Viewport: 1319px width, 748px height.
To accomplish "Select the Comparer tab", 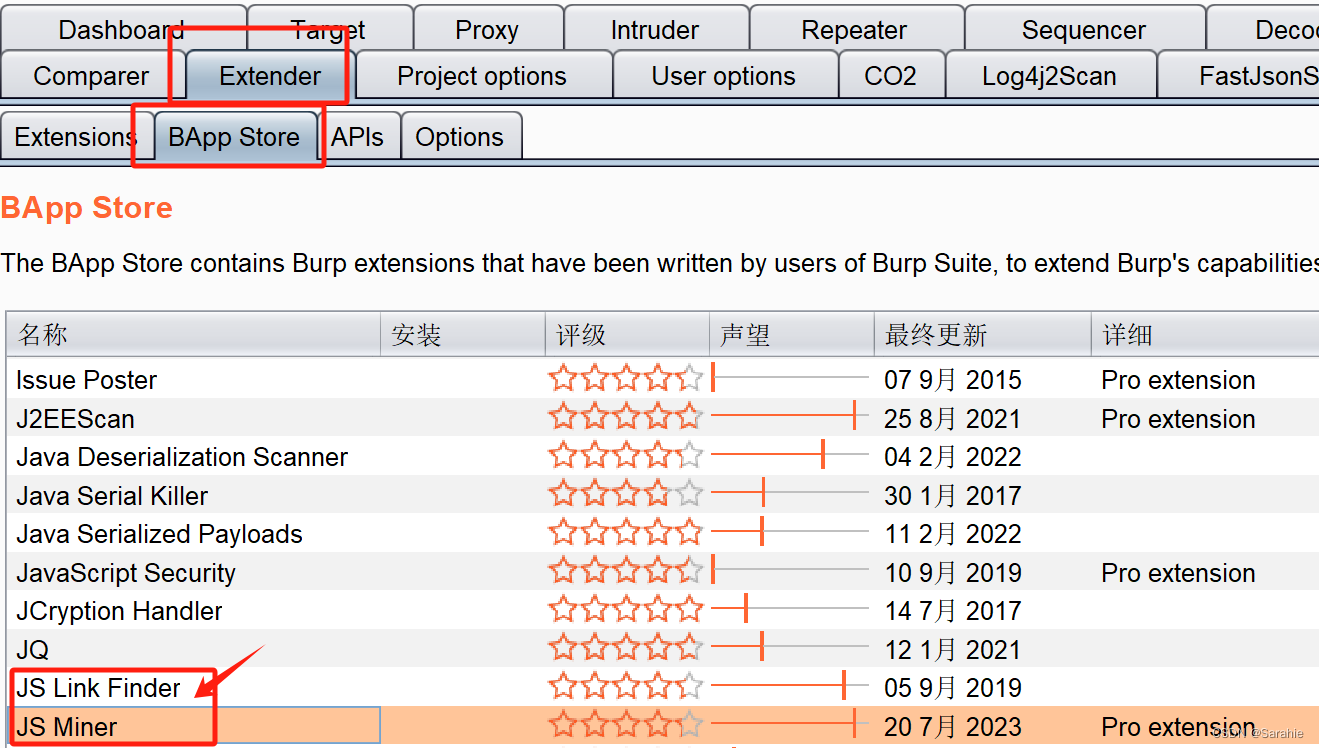I will 91,76.
